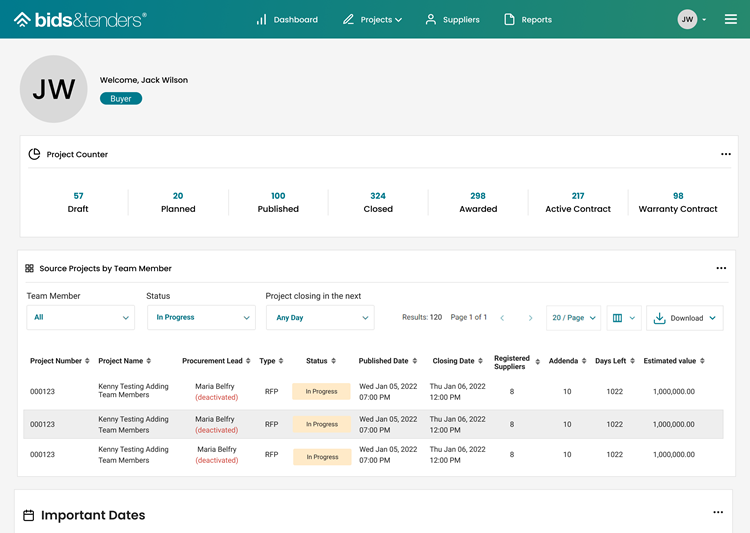
Task: View the 324 Closed projects count
Action: click(378, 202)
